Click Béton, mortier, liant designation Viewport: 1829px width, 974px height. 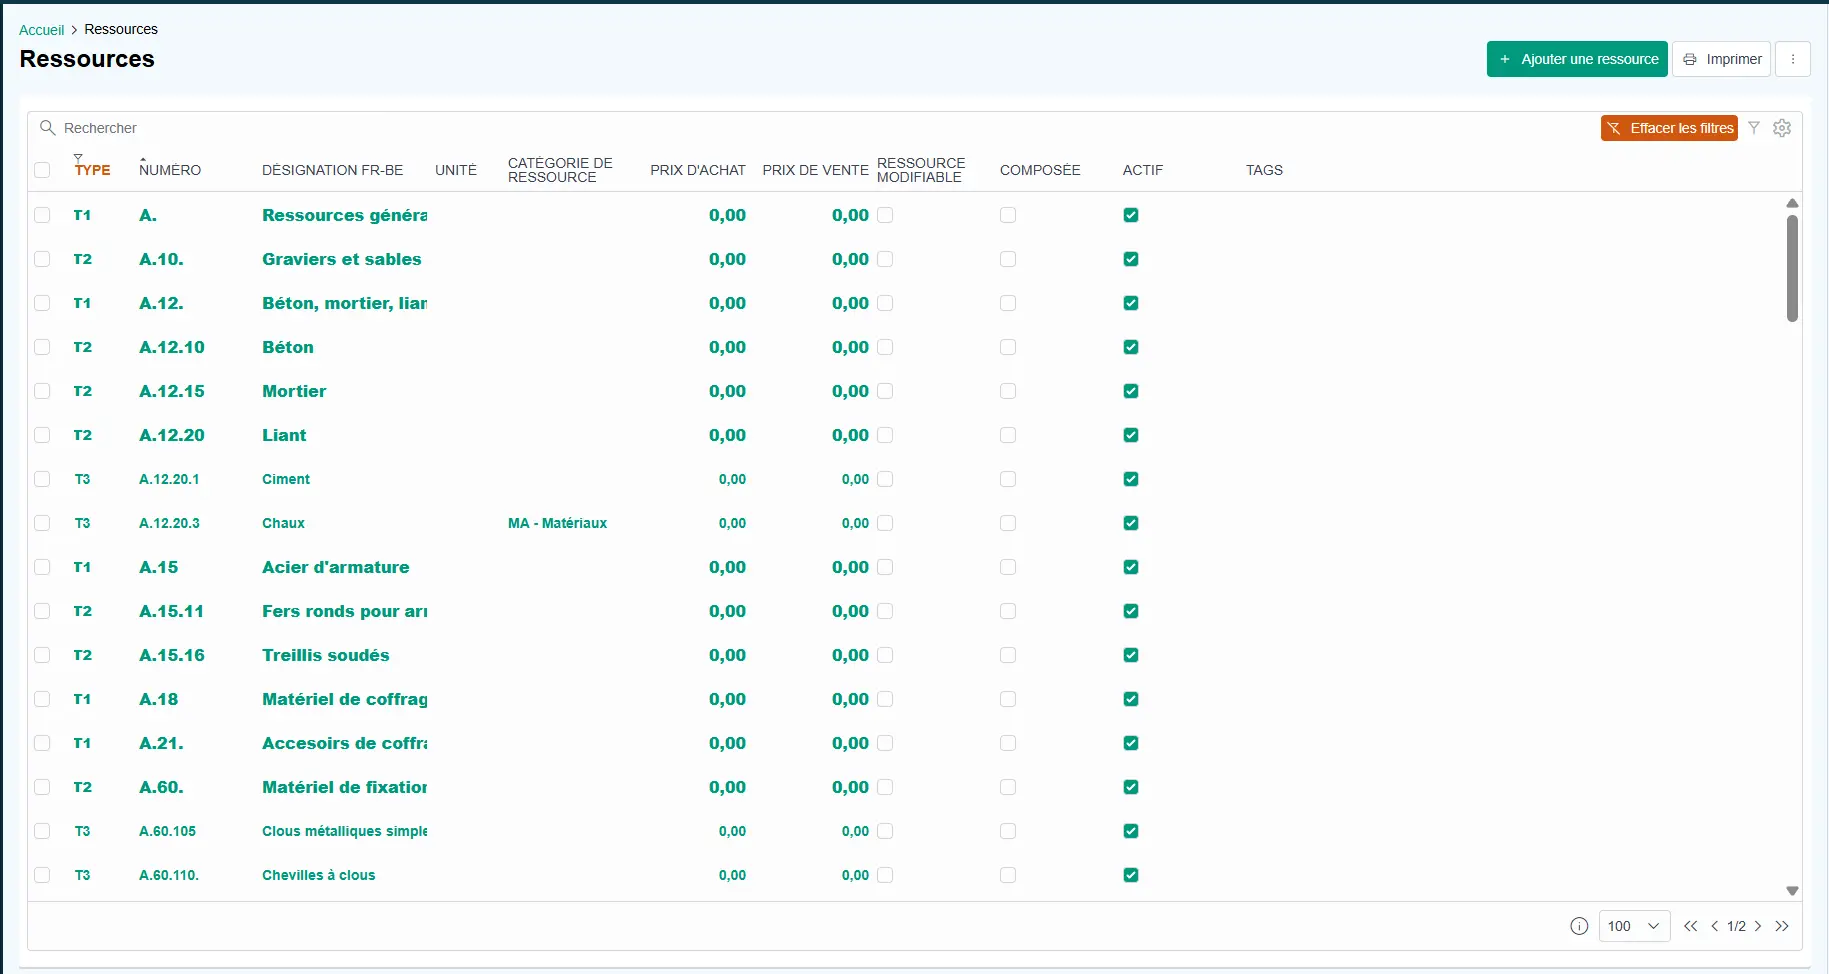(x=344, y=303)
